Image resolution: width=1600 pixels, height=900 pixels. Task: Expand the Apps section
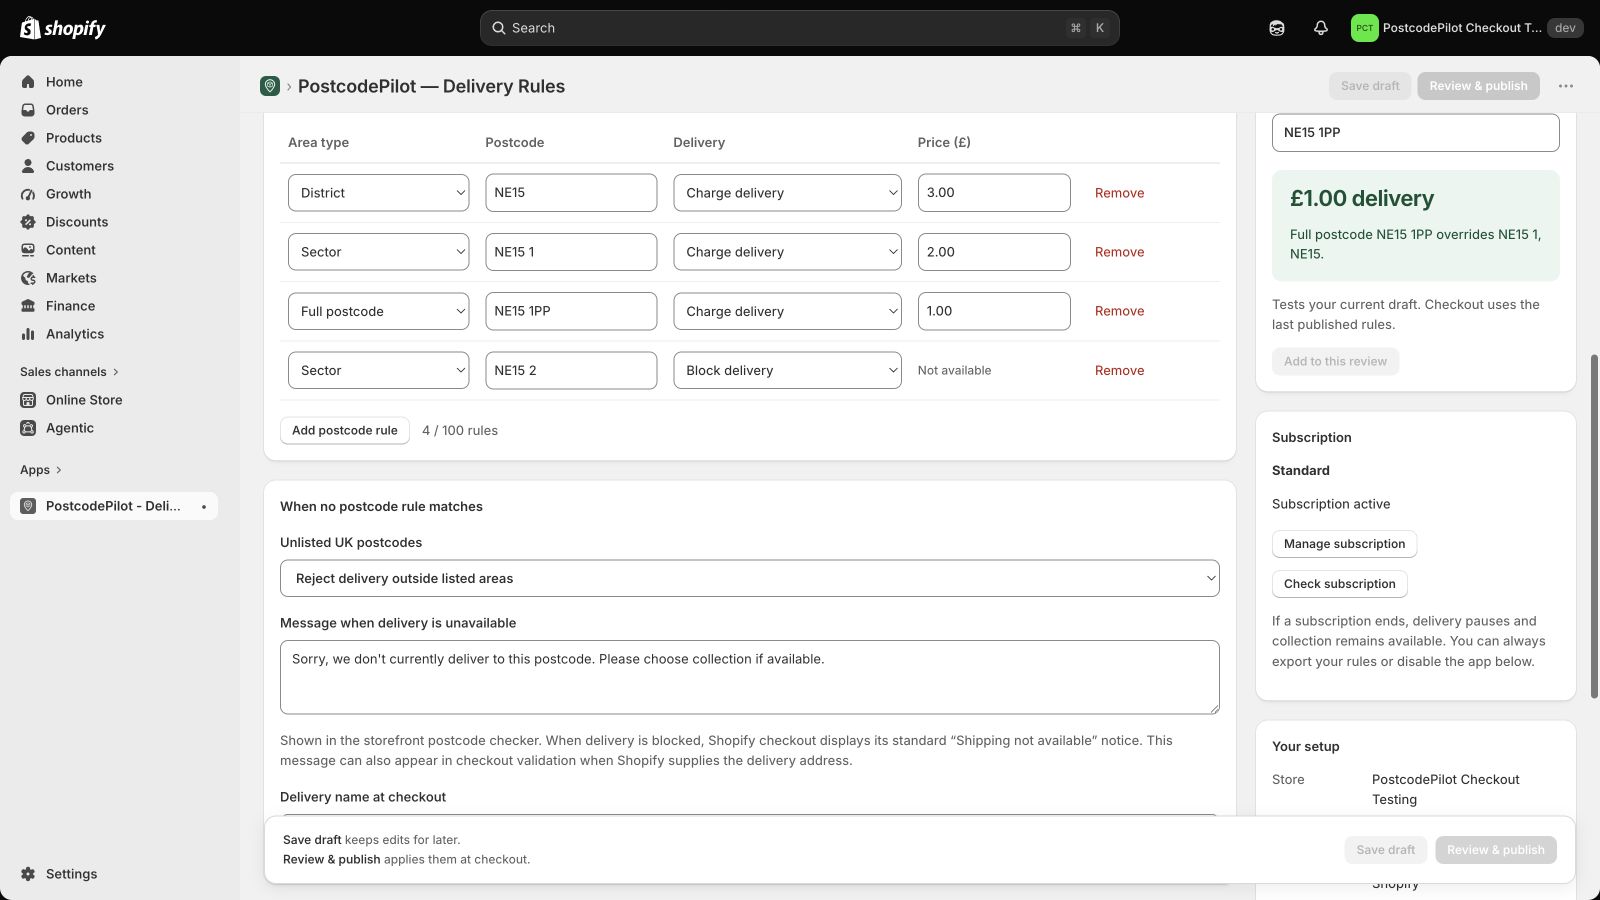[41, 470]
